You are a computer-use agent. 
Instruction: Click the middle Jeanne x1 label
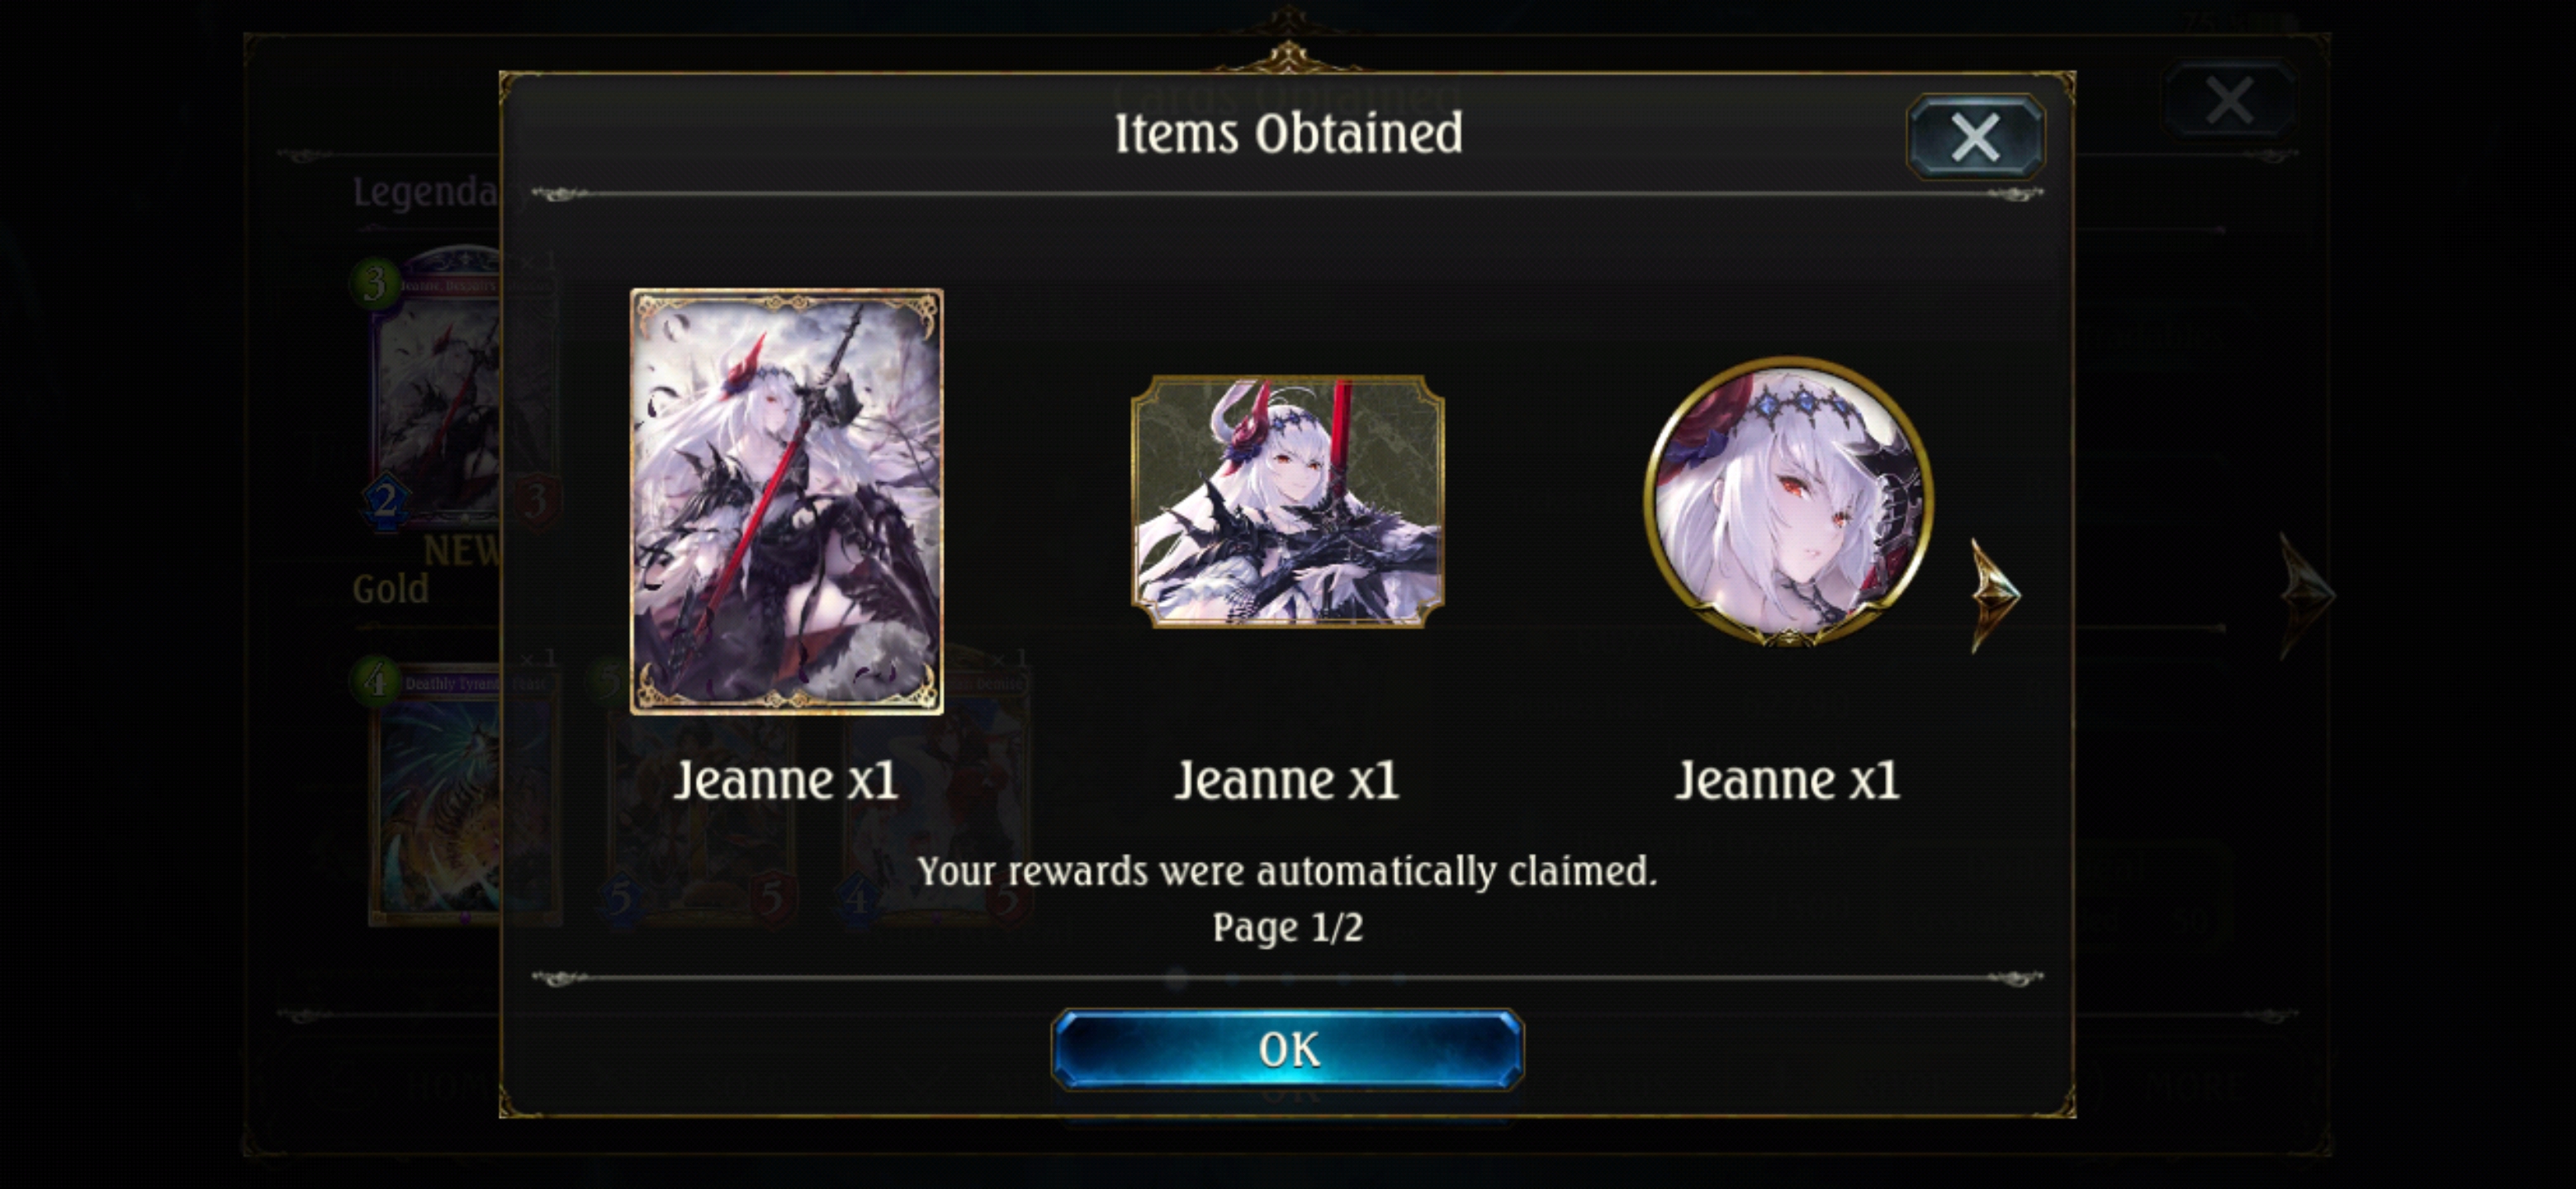(x=1287, y=780)
